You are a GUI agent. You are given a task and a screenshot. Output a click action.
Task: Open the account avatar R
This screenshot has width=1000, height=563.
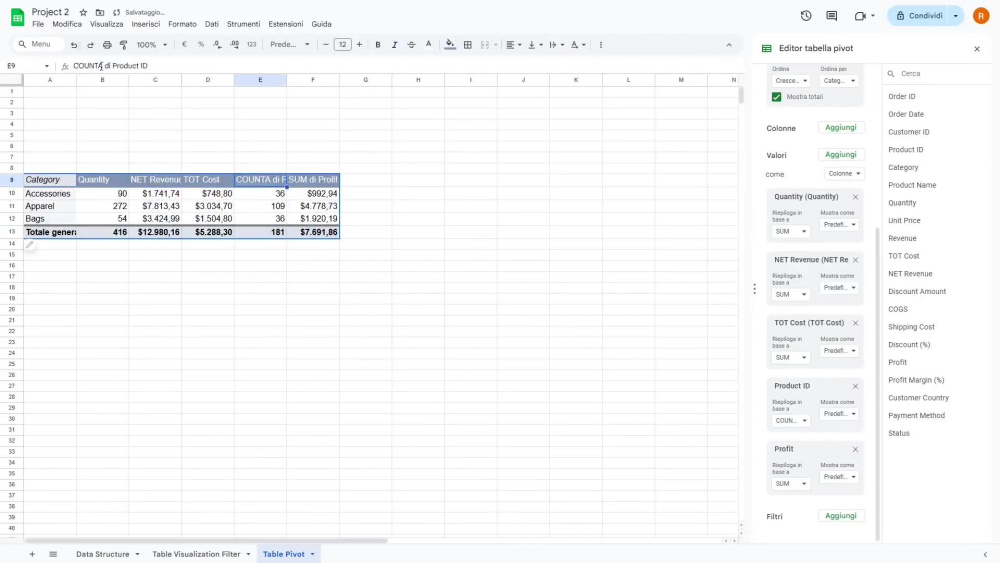click(x=981, y=15)
